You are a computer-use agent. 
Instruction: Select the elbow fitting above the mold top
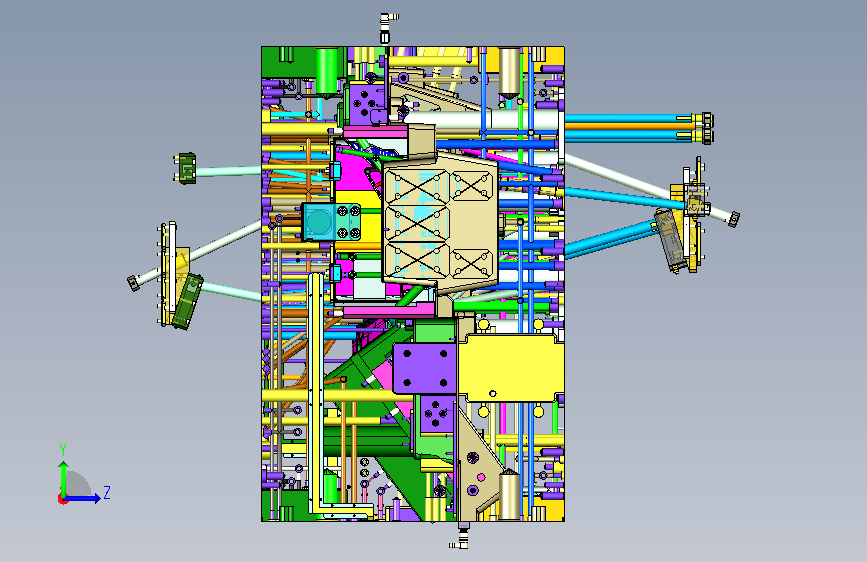(x=388, y=28)
